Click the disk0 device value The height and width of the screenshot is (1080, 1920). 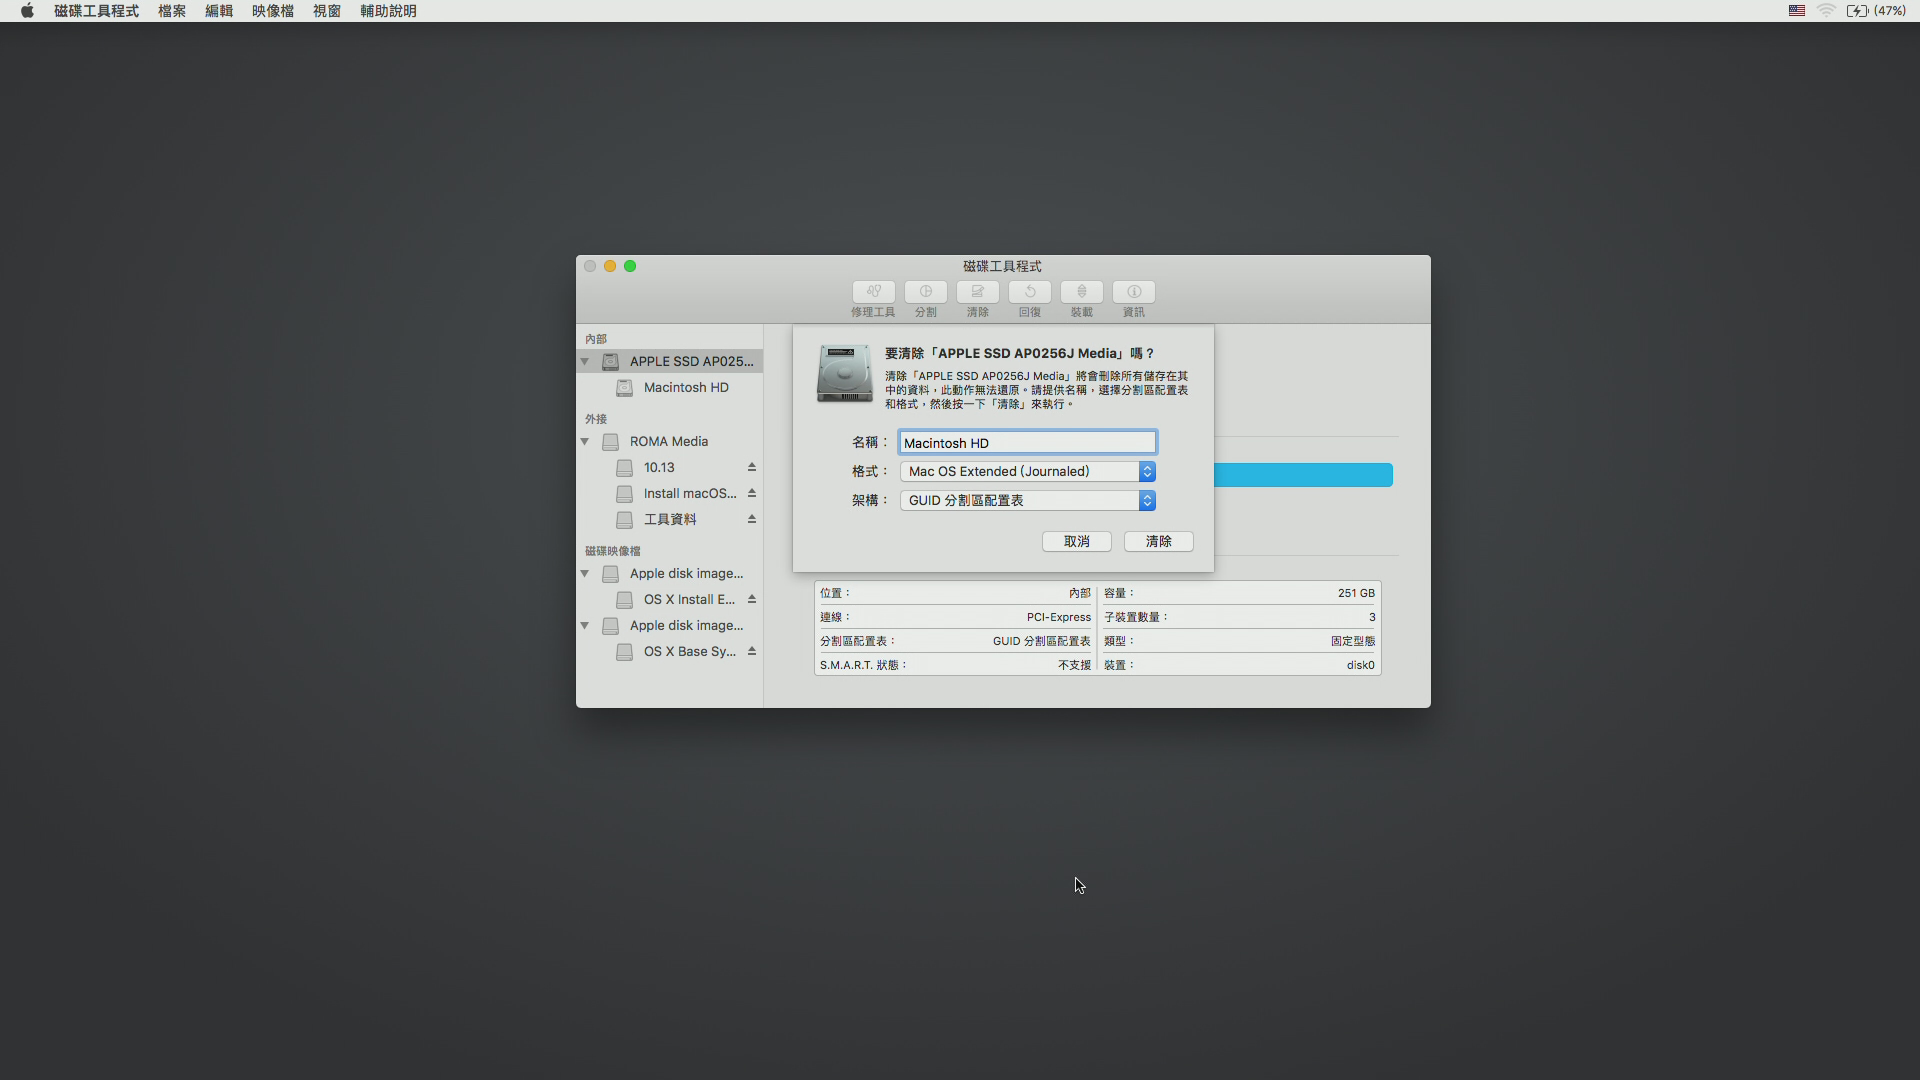pos(1360,665)
